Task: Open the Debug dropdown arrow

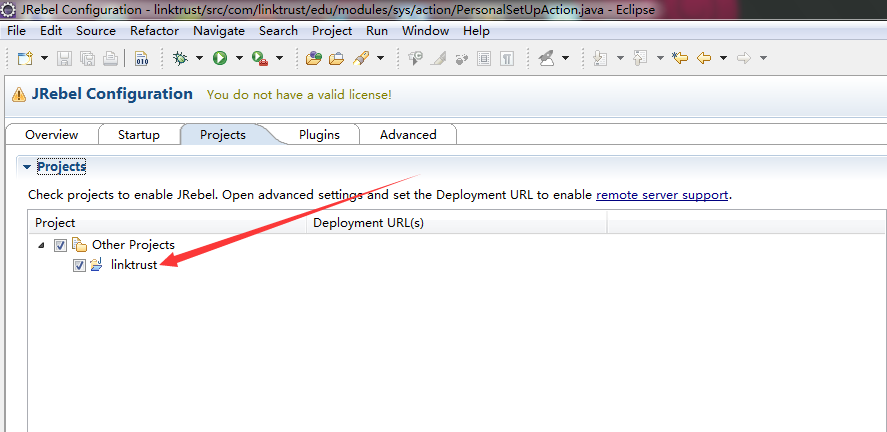Action: coord(199,58)
